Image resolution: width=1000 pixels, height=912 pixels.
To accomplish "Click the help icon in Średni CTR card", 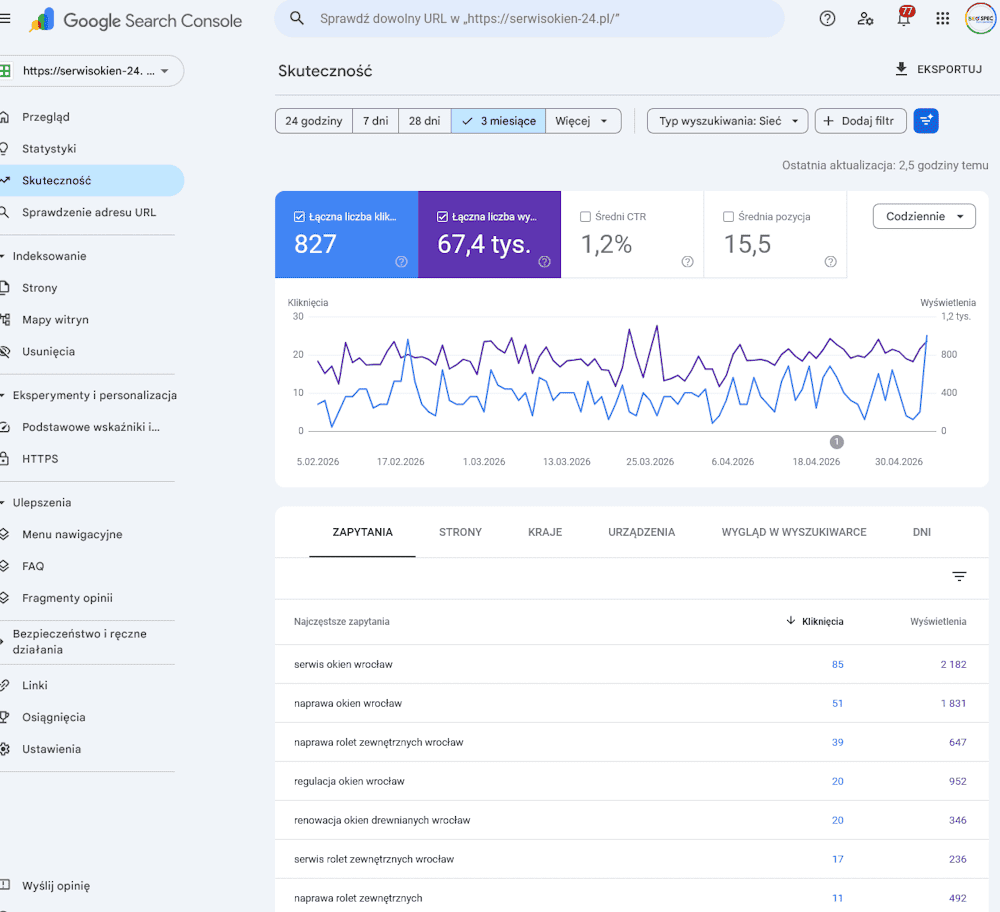I will coord(688,261).
